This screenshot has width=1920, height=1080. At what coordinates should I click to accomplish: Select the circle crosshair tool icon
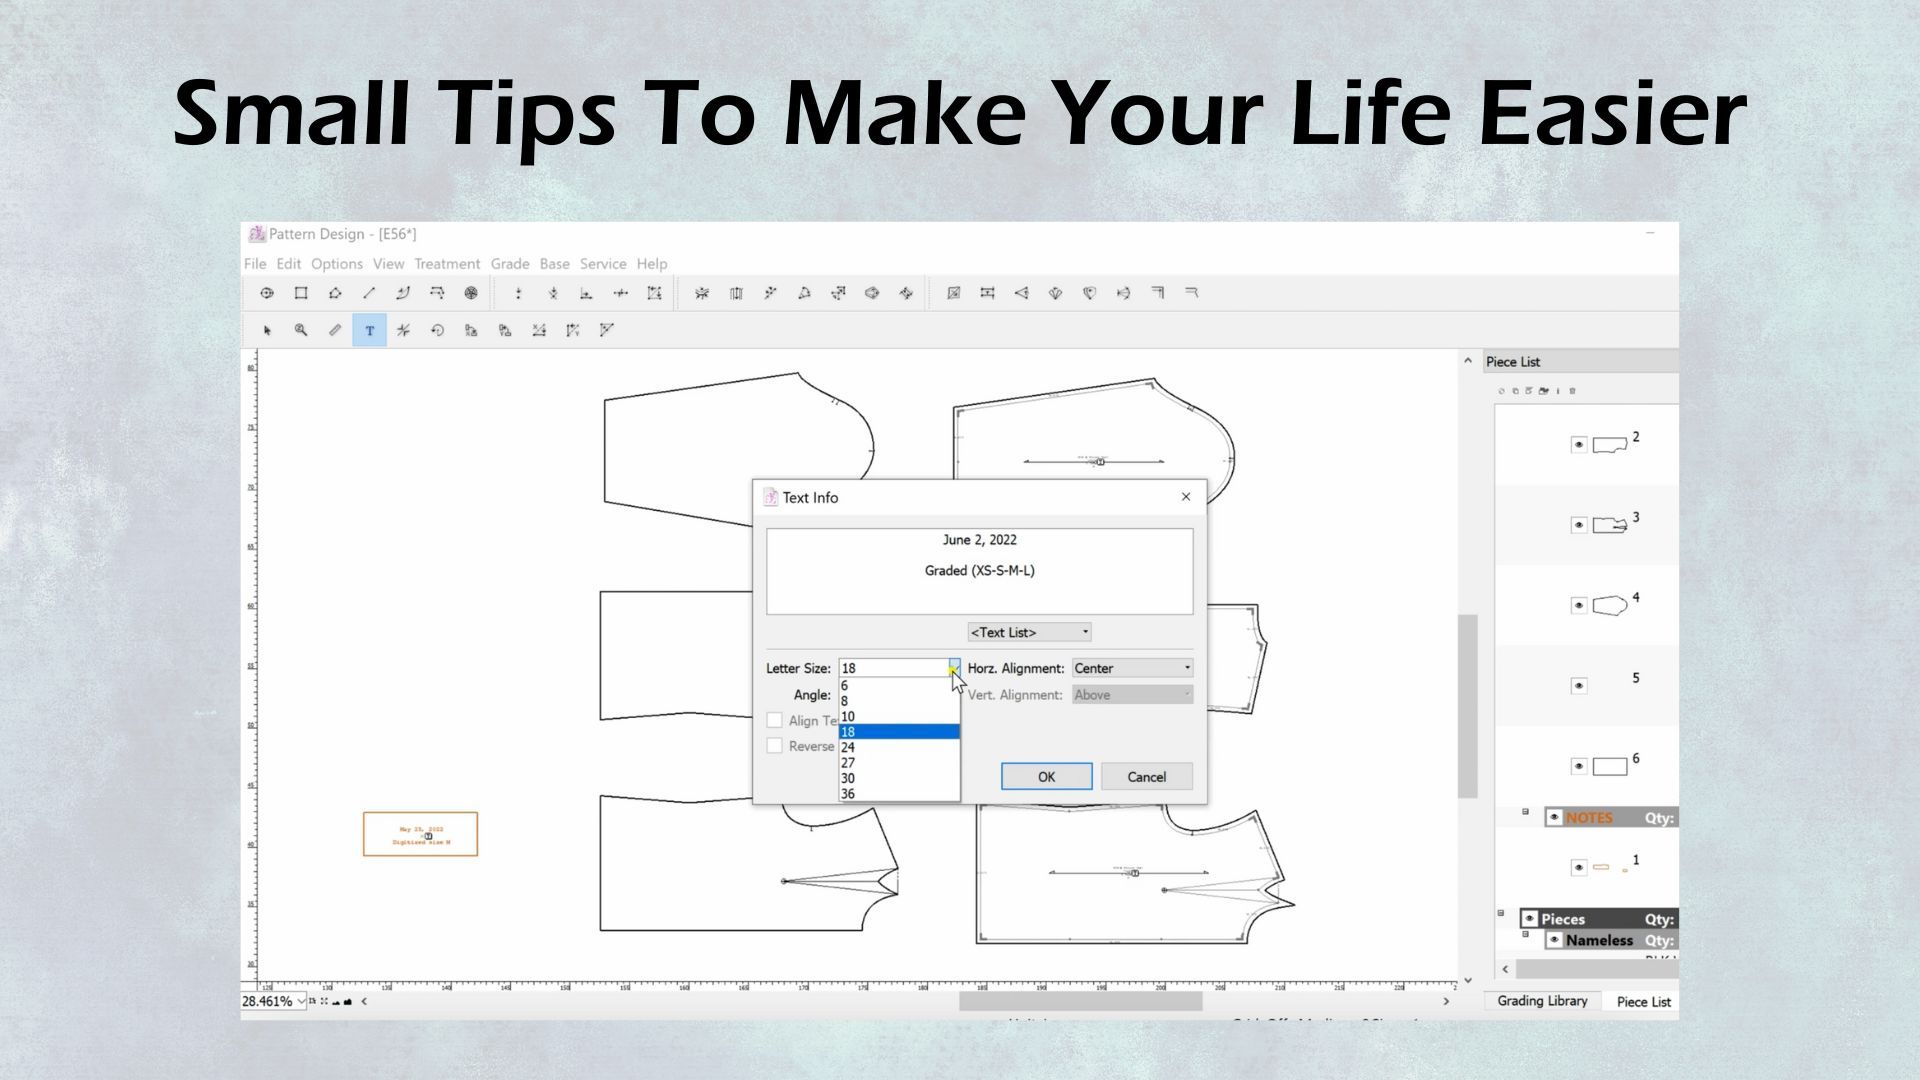pos(267,293)
